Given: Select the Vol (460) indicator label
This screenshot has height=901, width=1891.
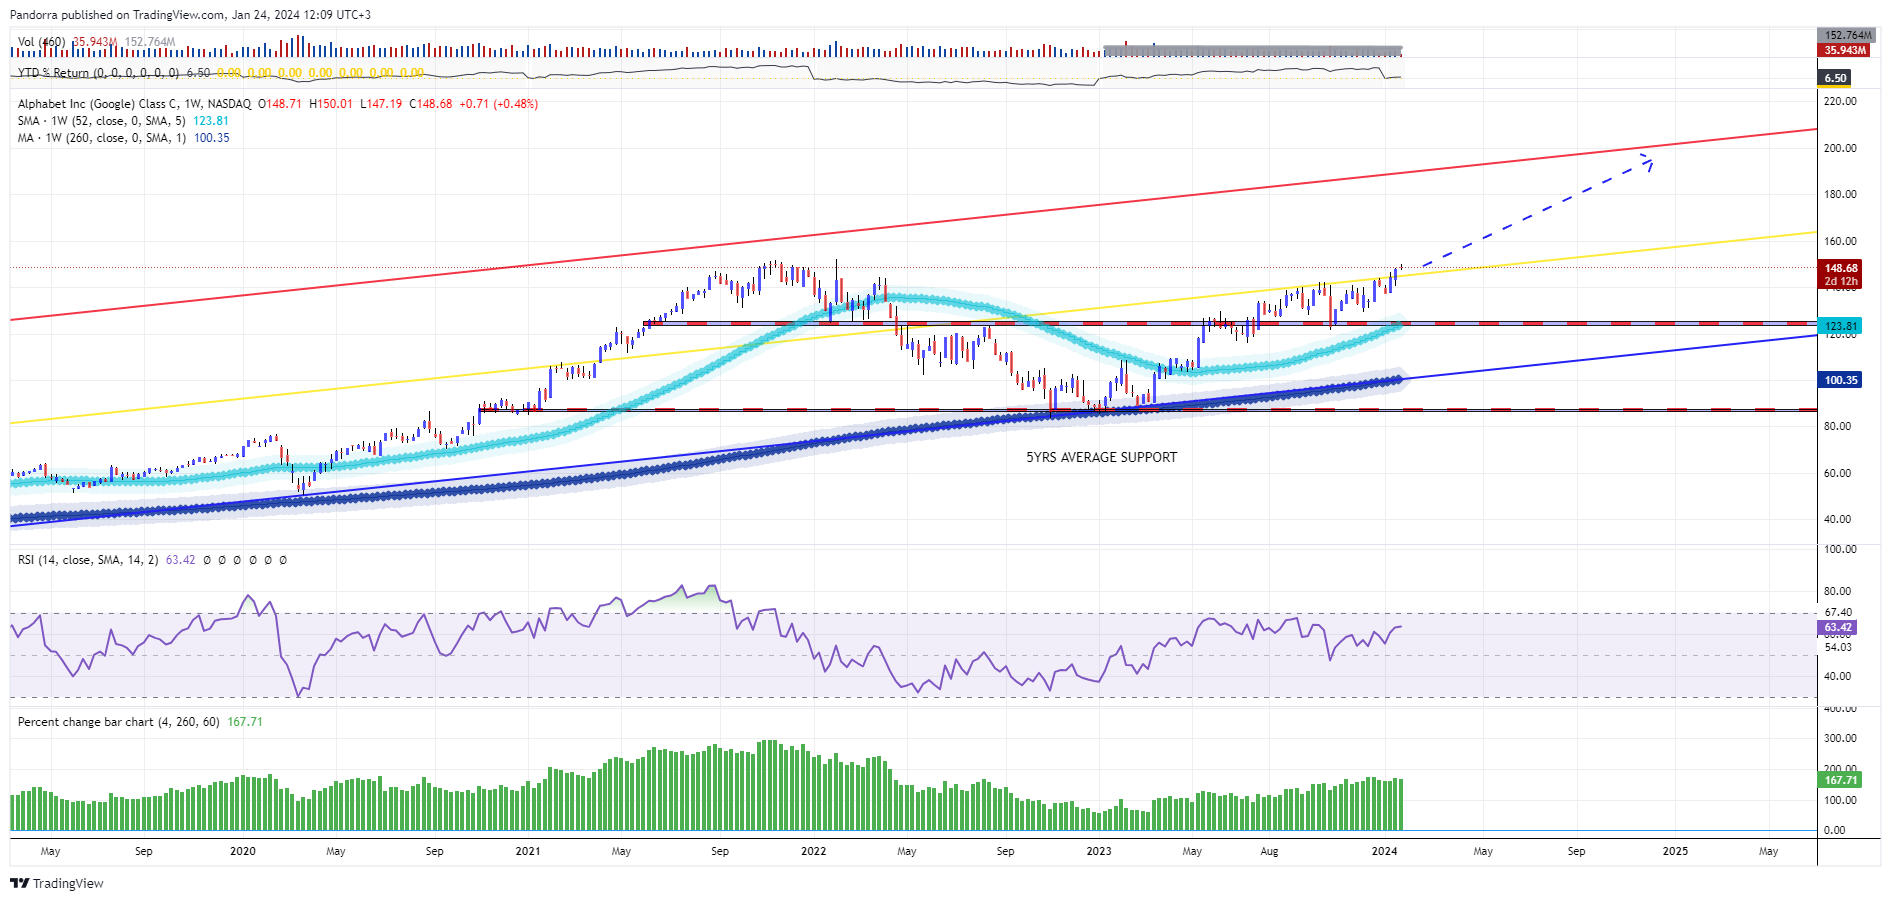Looking at the screenshot, I should click(x=41, y=42).
